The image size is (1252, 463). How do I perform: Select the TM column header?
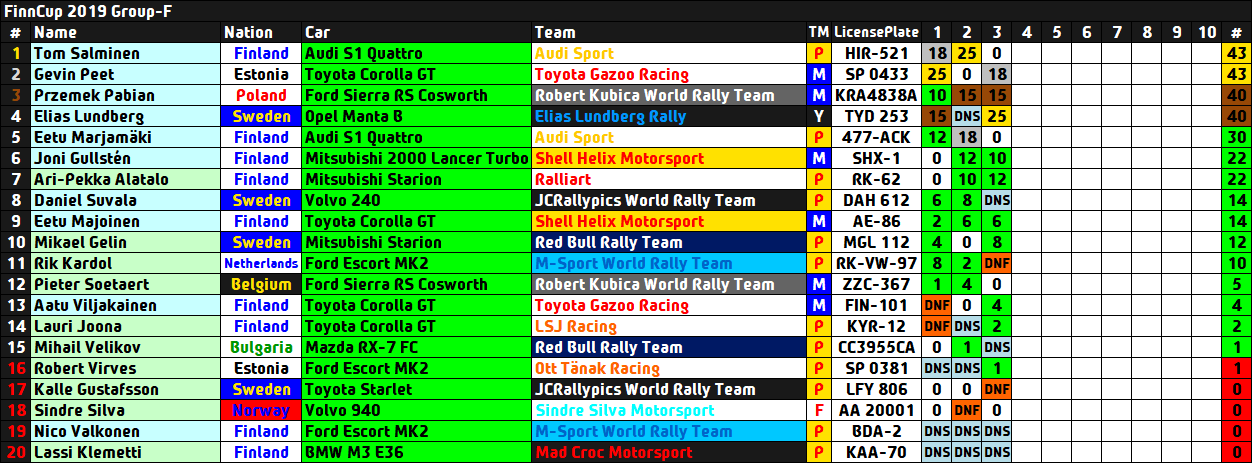point(819,32)
